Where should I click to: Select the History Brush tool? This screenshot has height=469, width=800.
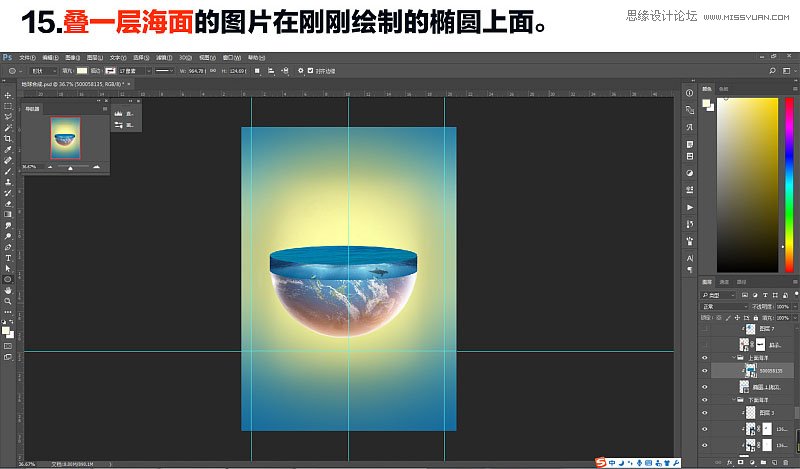click(8, 193)
